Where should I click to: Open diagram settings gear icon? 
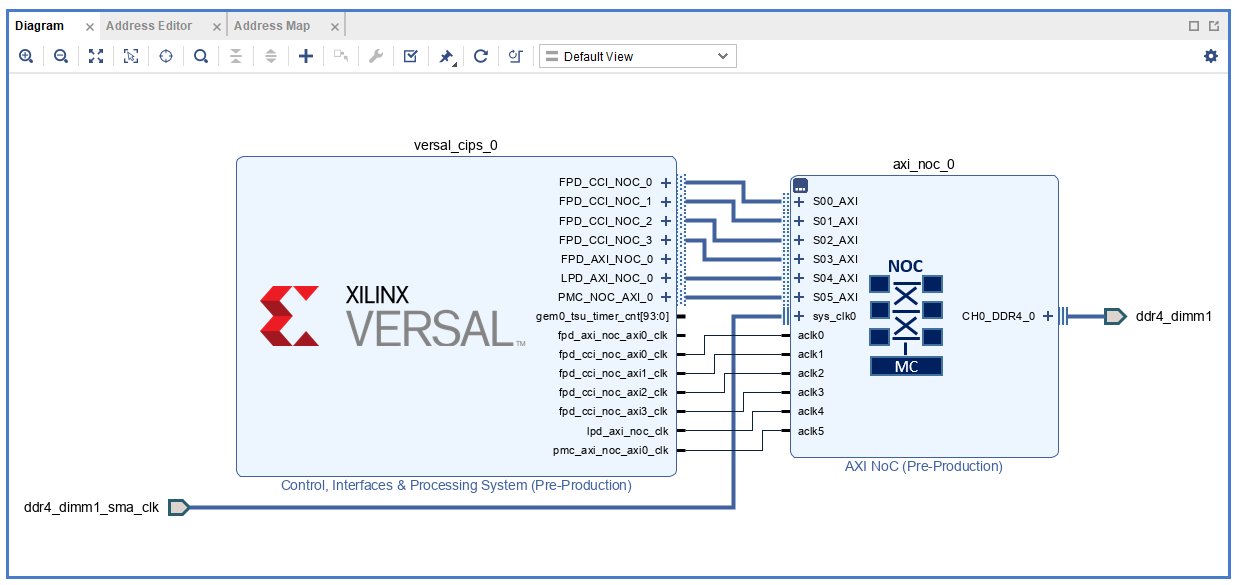(1211, 56)
